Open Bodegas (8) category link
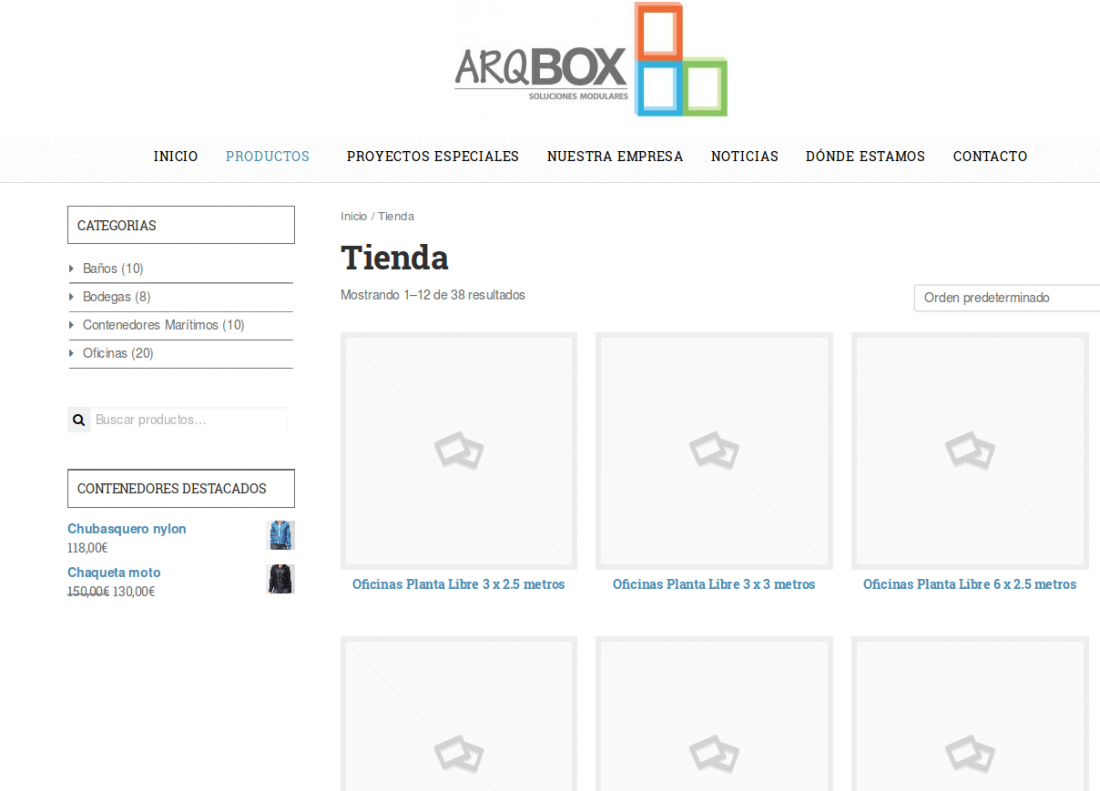Viewport: 1100px width, 791px height. coord(116,297)
